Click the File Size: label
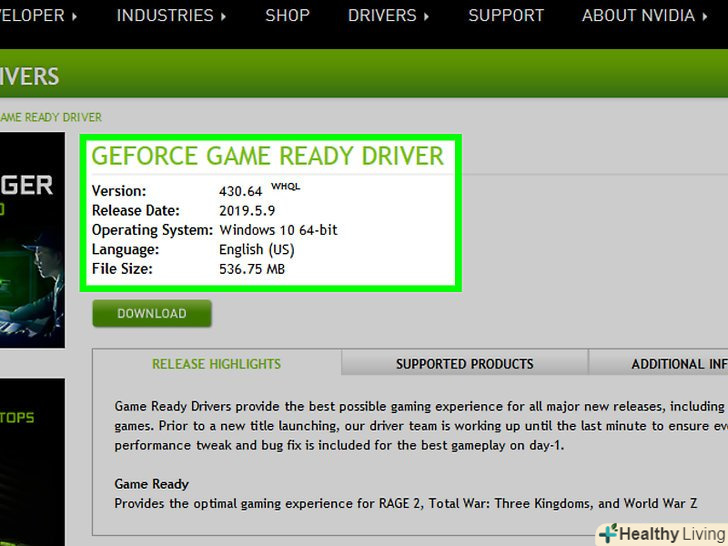 tap(122, 269)
